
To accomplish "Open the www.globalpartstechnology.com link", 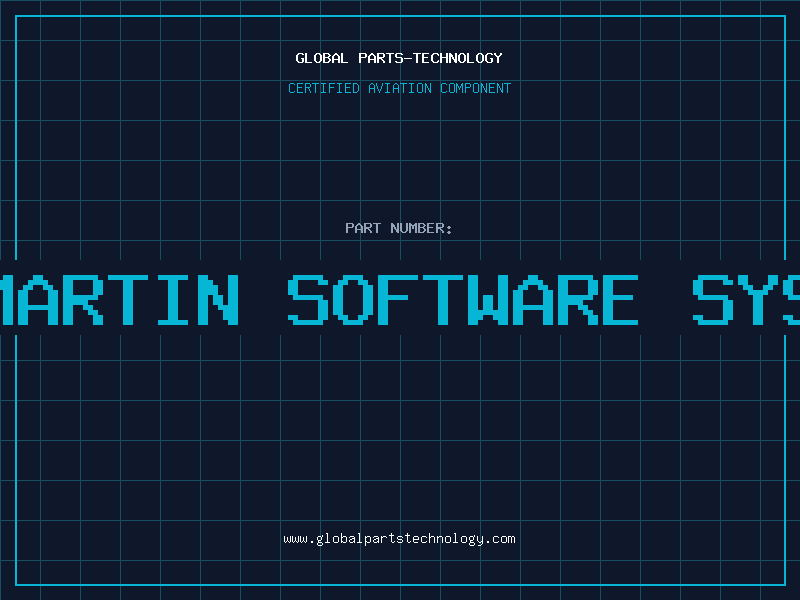I will tap(399, 539).
